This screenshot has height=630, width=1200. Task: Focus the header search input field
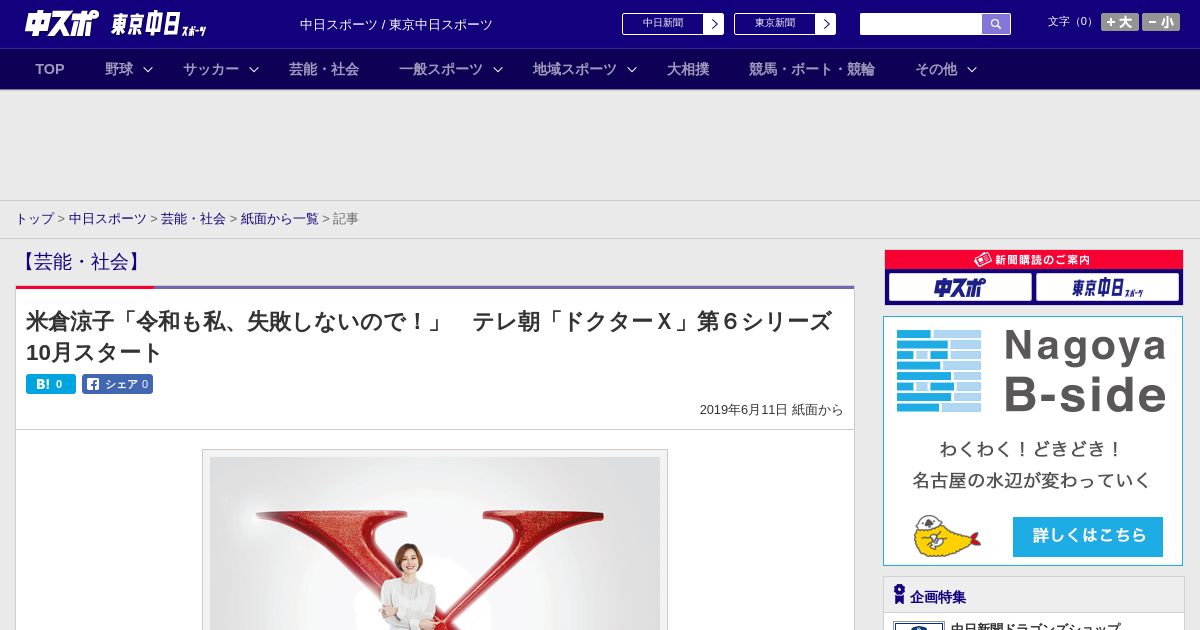[921, 24]
